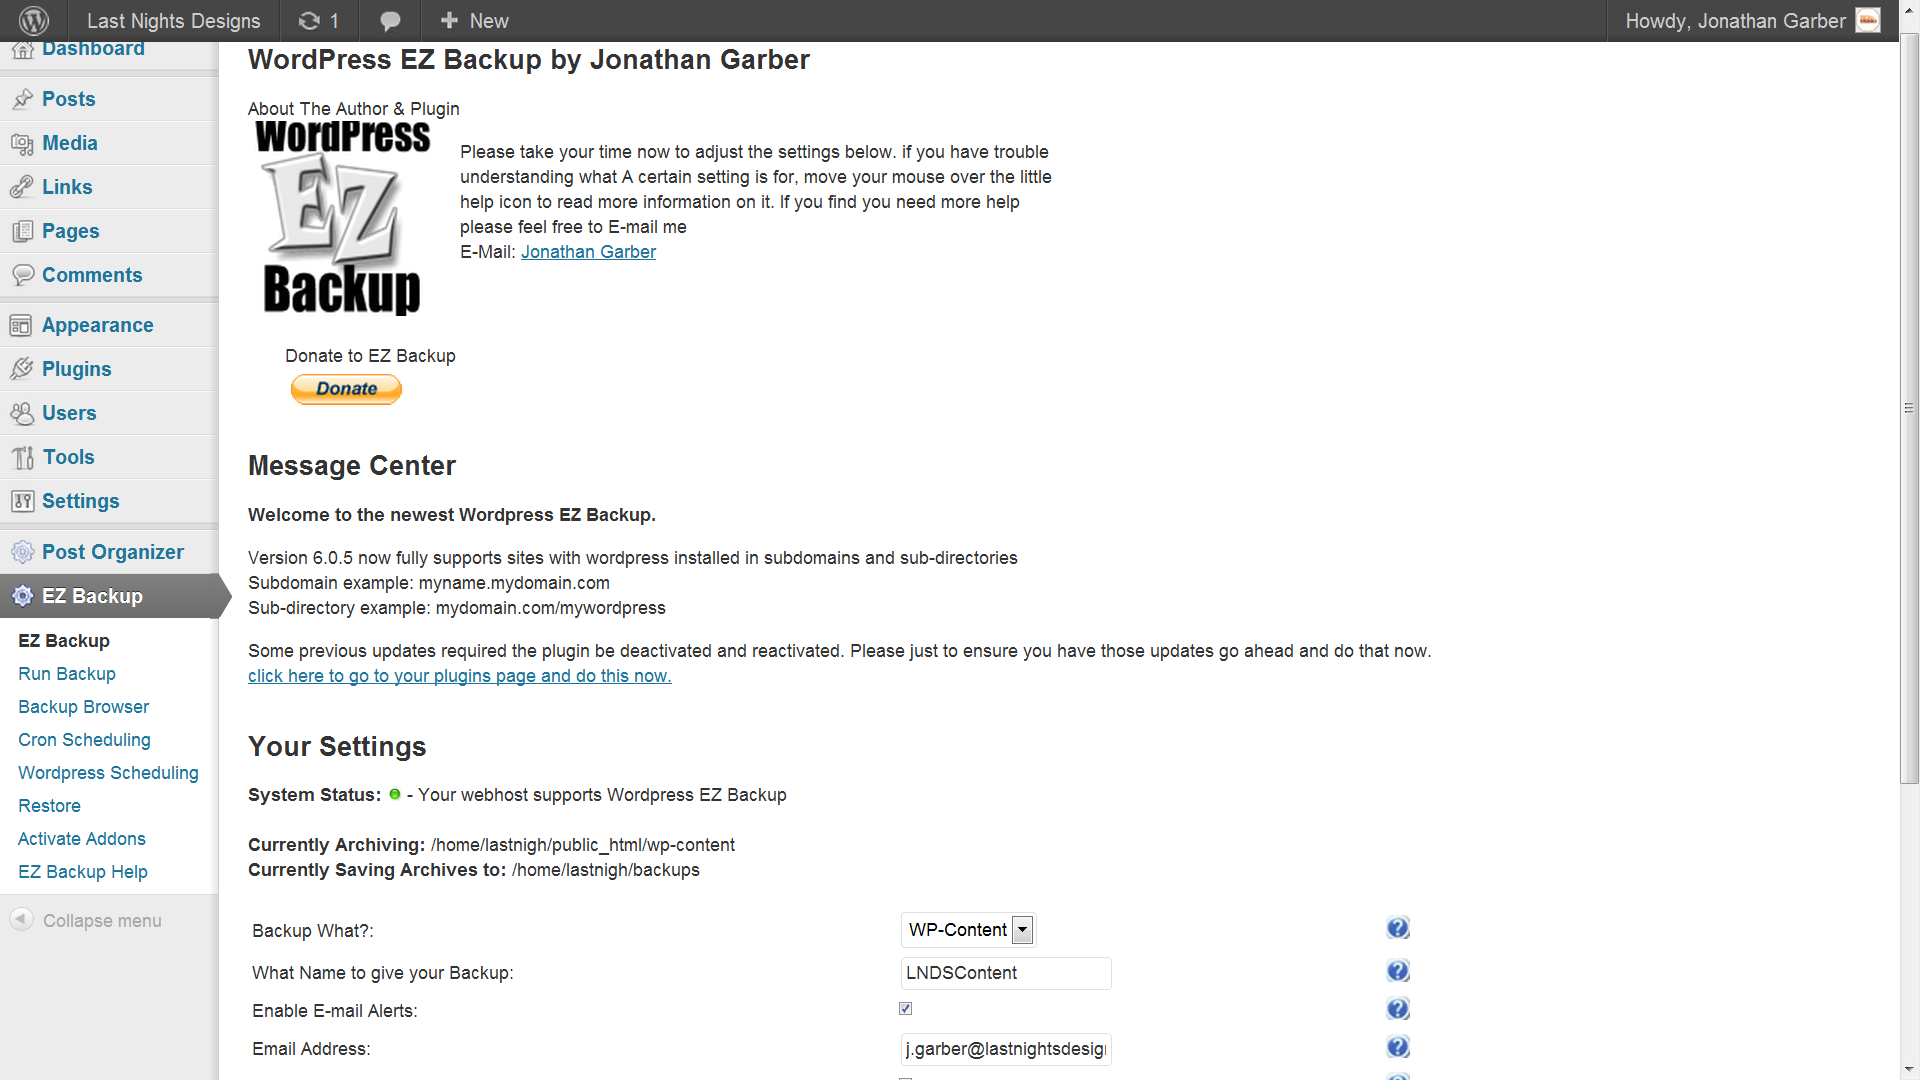The height and width of the screenshot is (1080, 1920).
Task: Click the Users icon in sidebar
Action: 22,413
